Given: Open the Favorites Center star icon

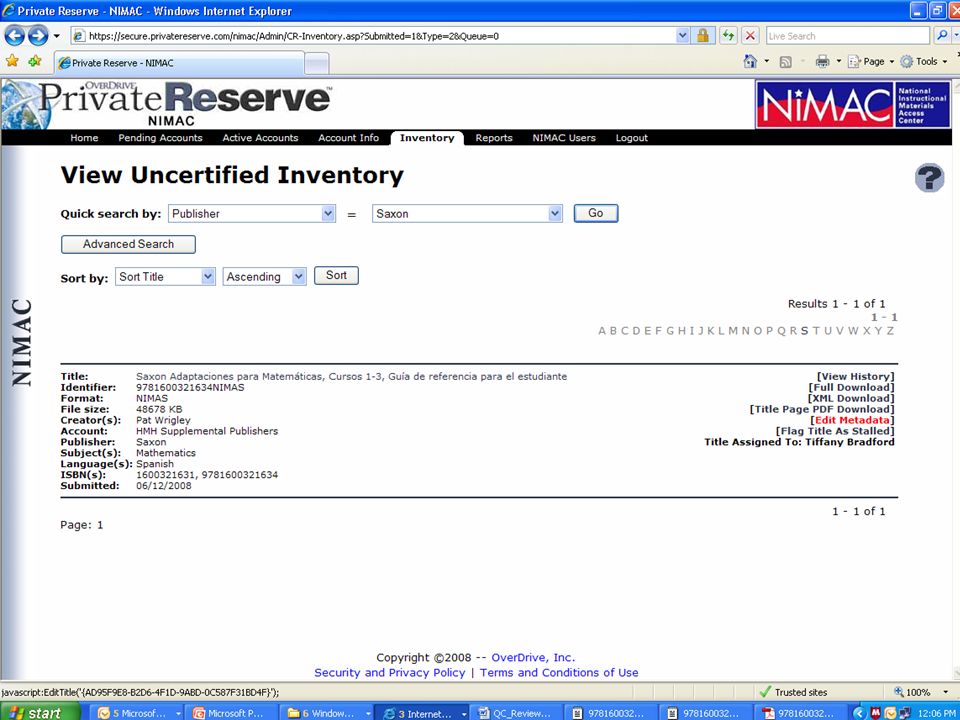Looking at the screenshot, I should click(12, 61).
